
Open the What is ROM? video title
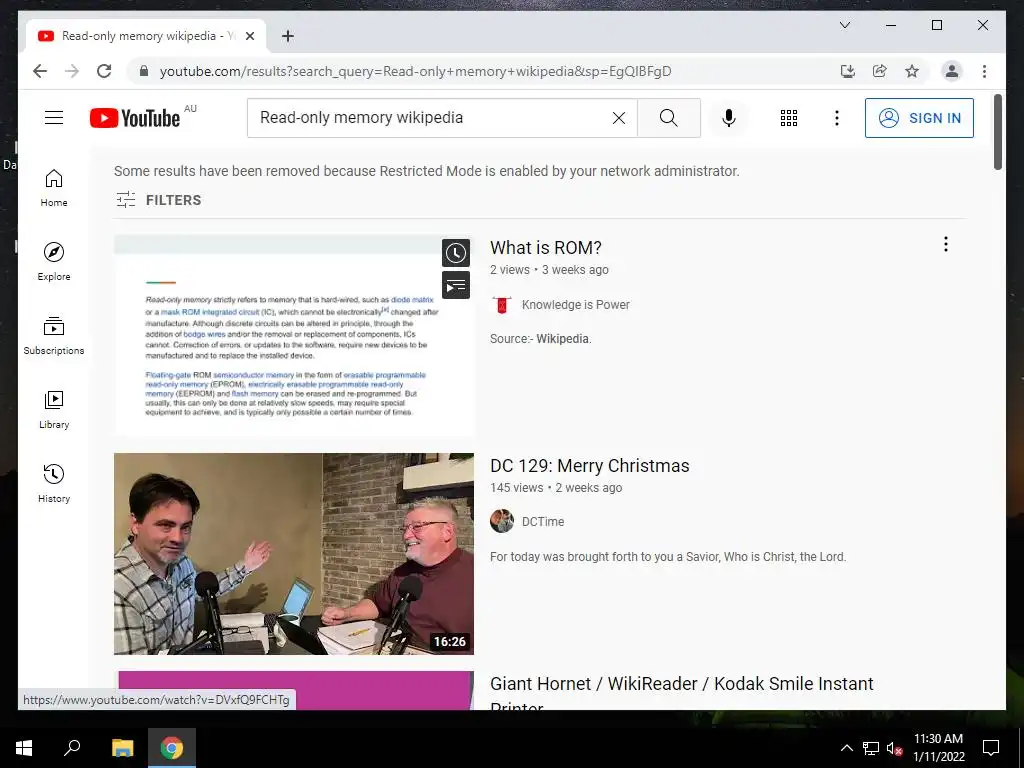[x=545, y=248]
